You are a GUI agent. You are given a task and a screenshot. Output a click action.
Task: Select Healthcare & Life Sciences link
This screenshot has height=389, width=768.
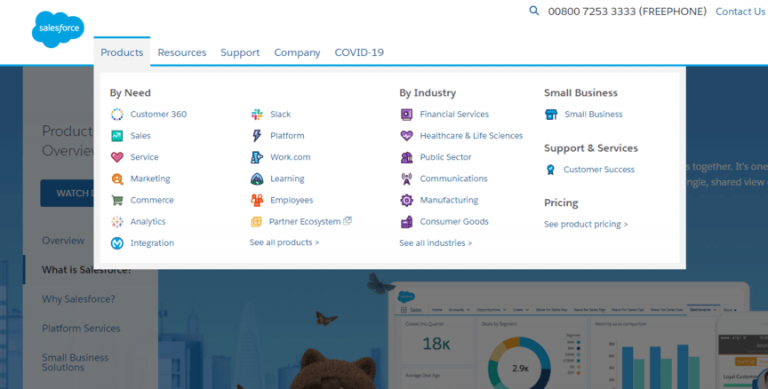point(471,136)
